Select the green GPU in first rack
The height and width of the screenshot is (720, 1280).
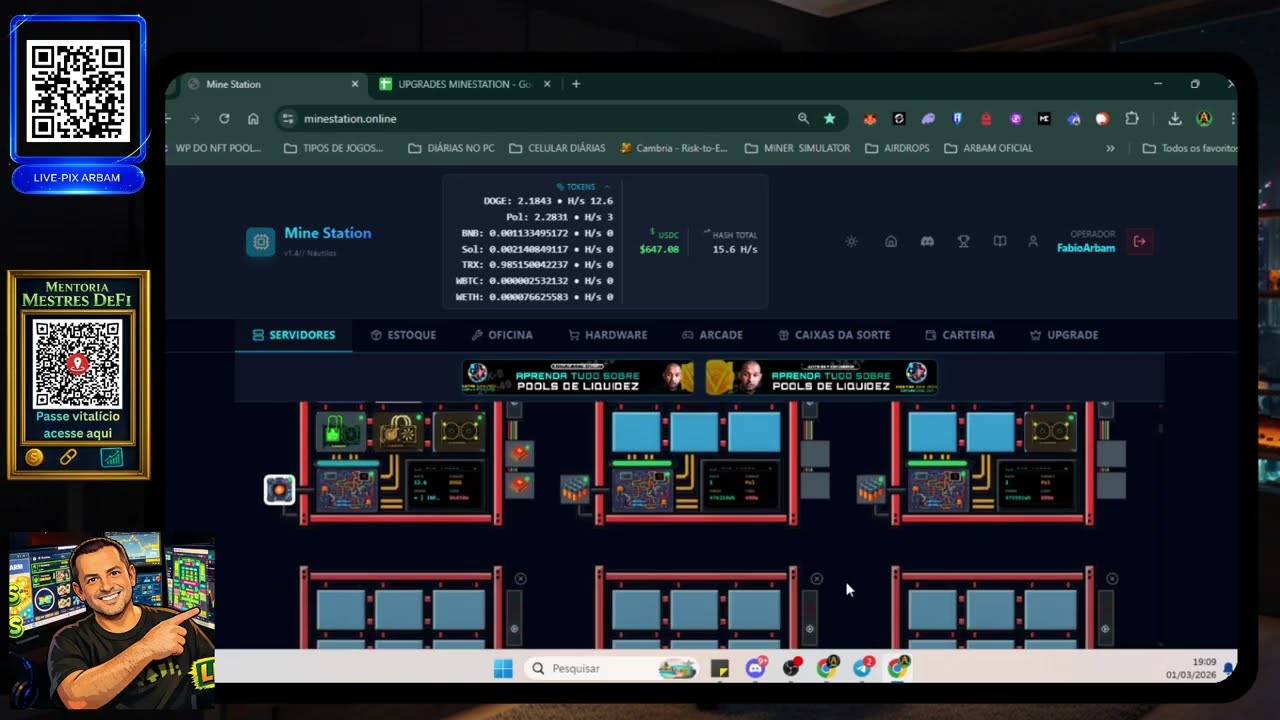pos(341,432)
